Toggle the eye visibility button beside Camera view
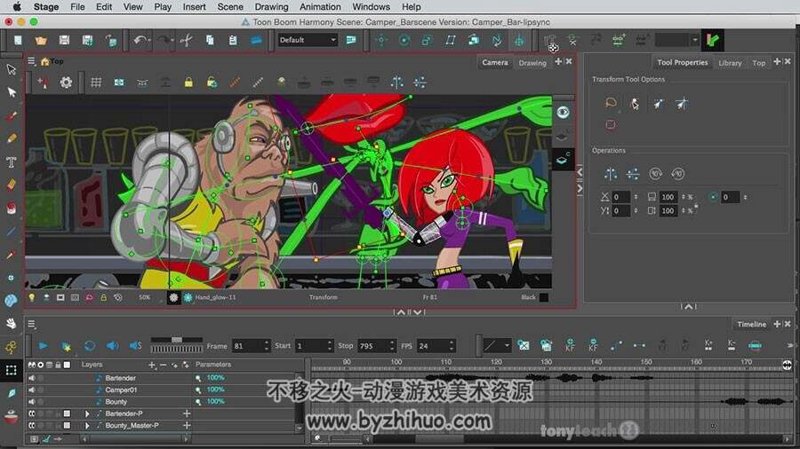This screenshot has height=449, width=800. coord(563,112)
